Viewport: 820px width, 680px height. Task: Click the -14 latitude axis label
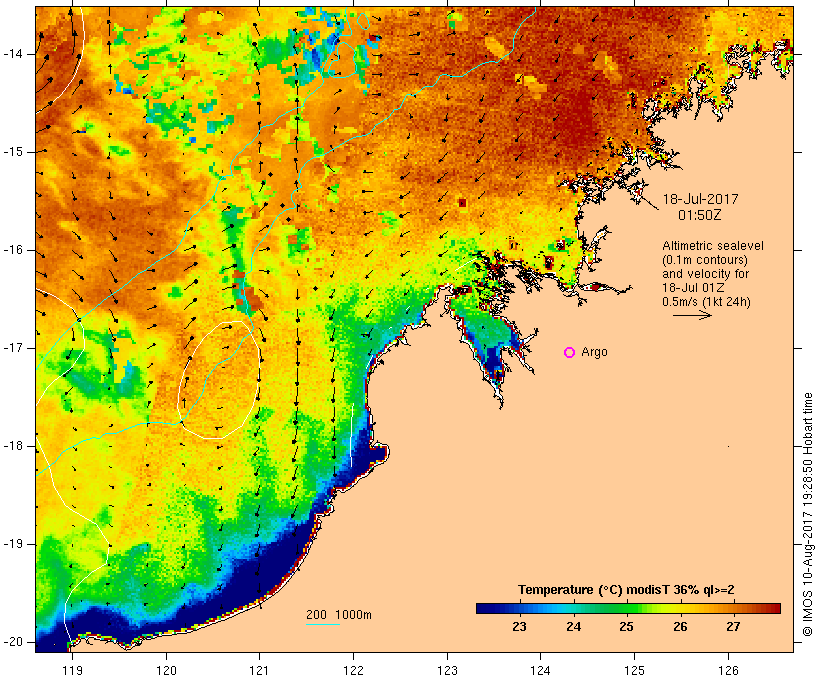tap(13, 54)
